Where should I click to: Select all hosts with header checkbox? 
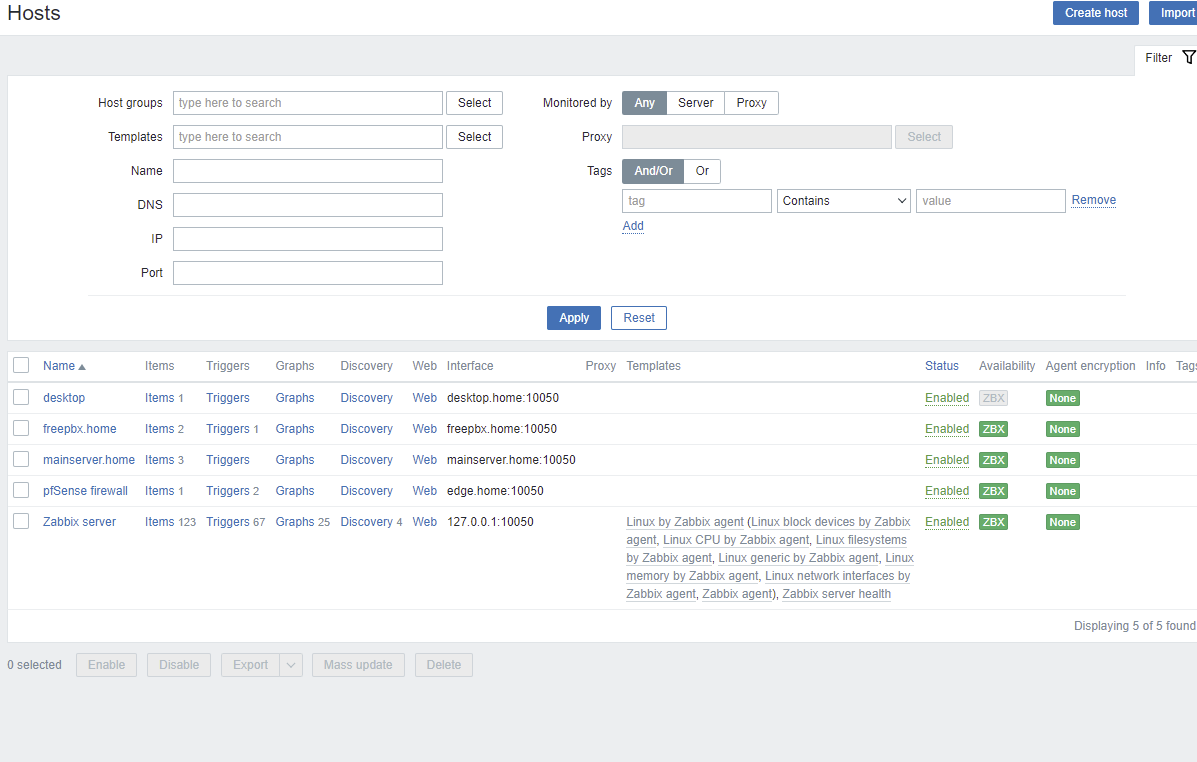click(x=21, y=366)
